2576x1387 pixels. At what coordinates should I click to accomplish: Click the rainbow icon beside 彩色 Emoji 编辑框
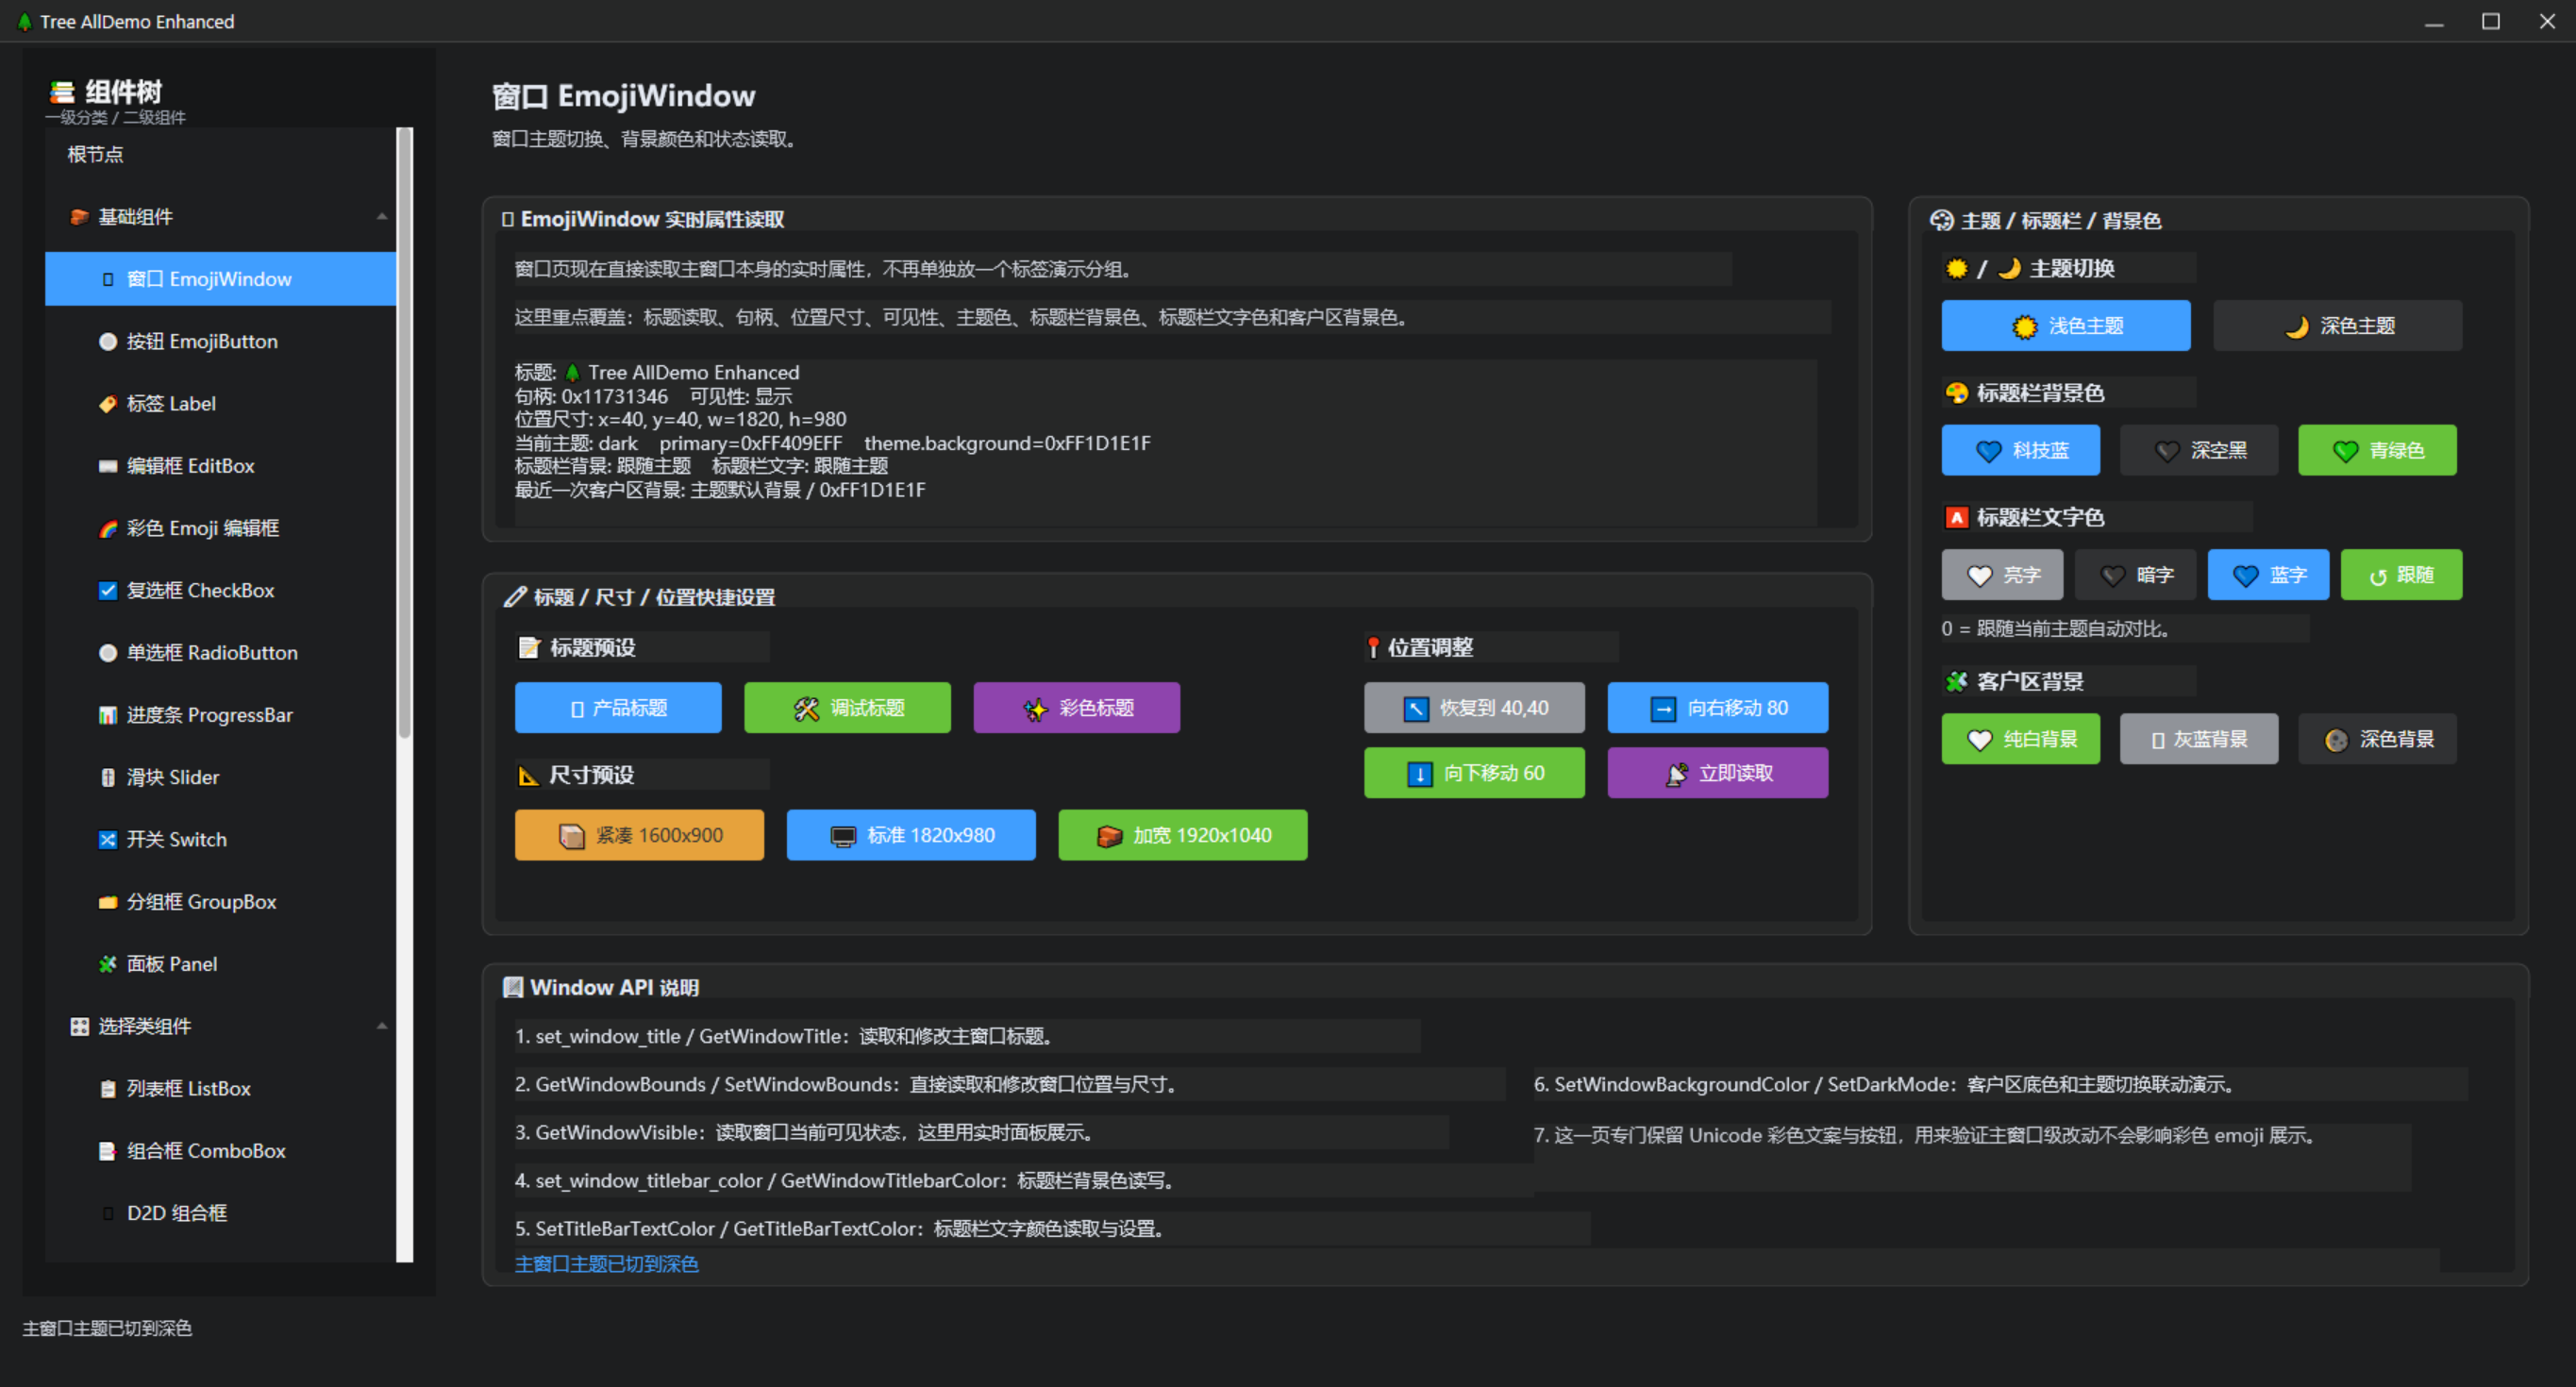pos(108,529)
